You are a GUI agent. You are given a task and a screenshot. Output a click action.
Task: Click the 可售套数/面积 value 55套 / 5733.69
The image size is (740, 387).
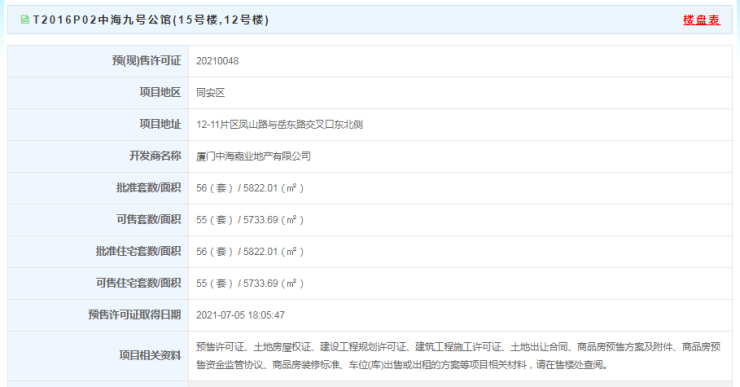click(x=250, y=219)
